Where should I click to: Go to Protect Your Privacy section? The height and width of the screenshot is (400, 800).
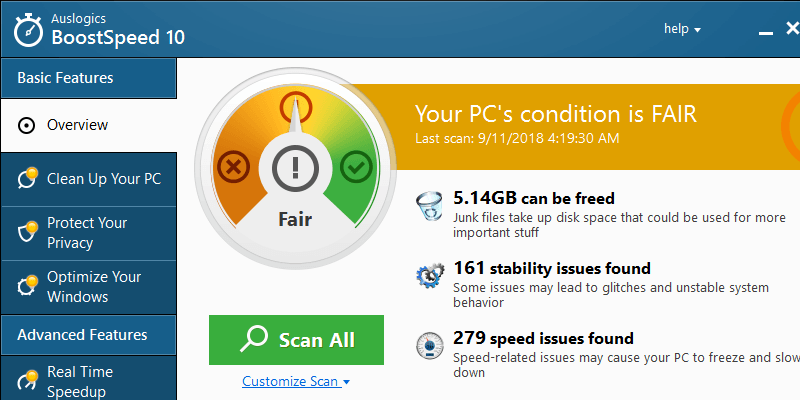click(x=87, y=233)
